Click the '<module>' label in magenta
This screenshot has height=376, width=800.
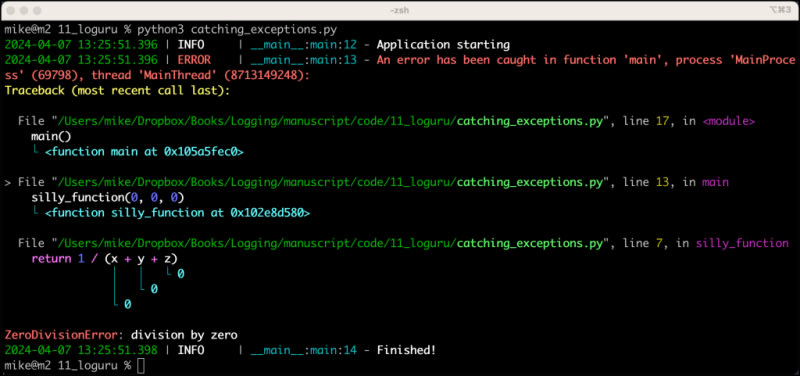point(729,121)
